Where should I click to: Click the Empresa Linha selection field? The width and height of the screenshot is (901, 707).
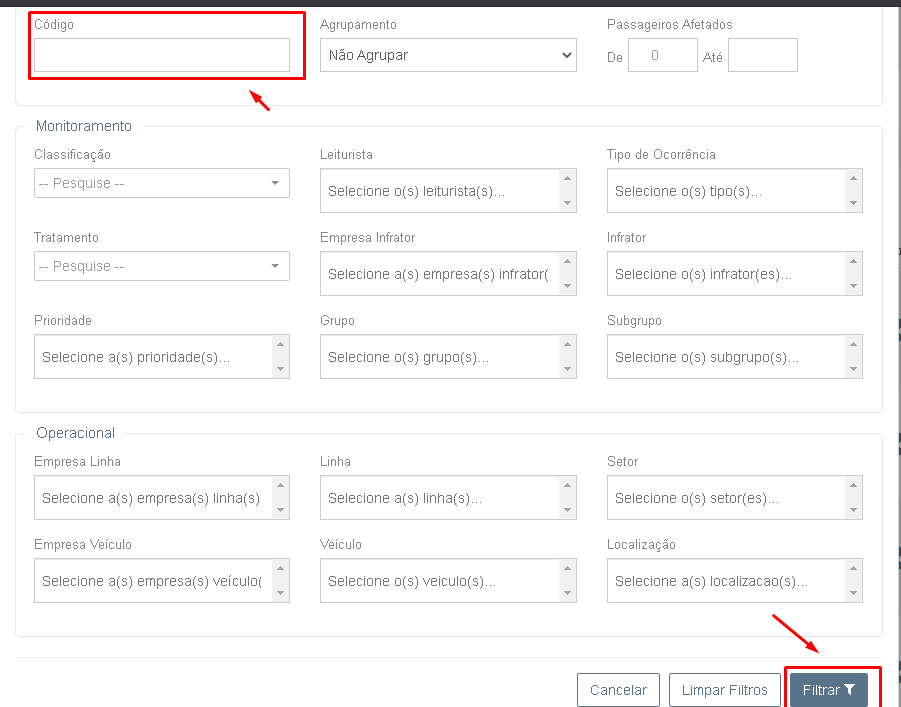tap(153, 498)
